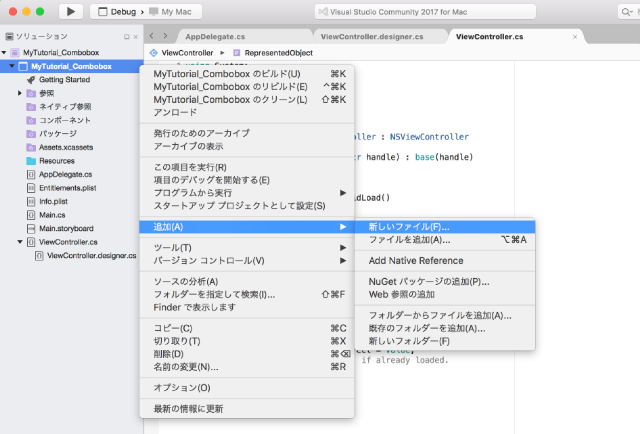
Task: Click the solution pad dock icon
Action: point(127,37)
